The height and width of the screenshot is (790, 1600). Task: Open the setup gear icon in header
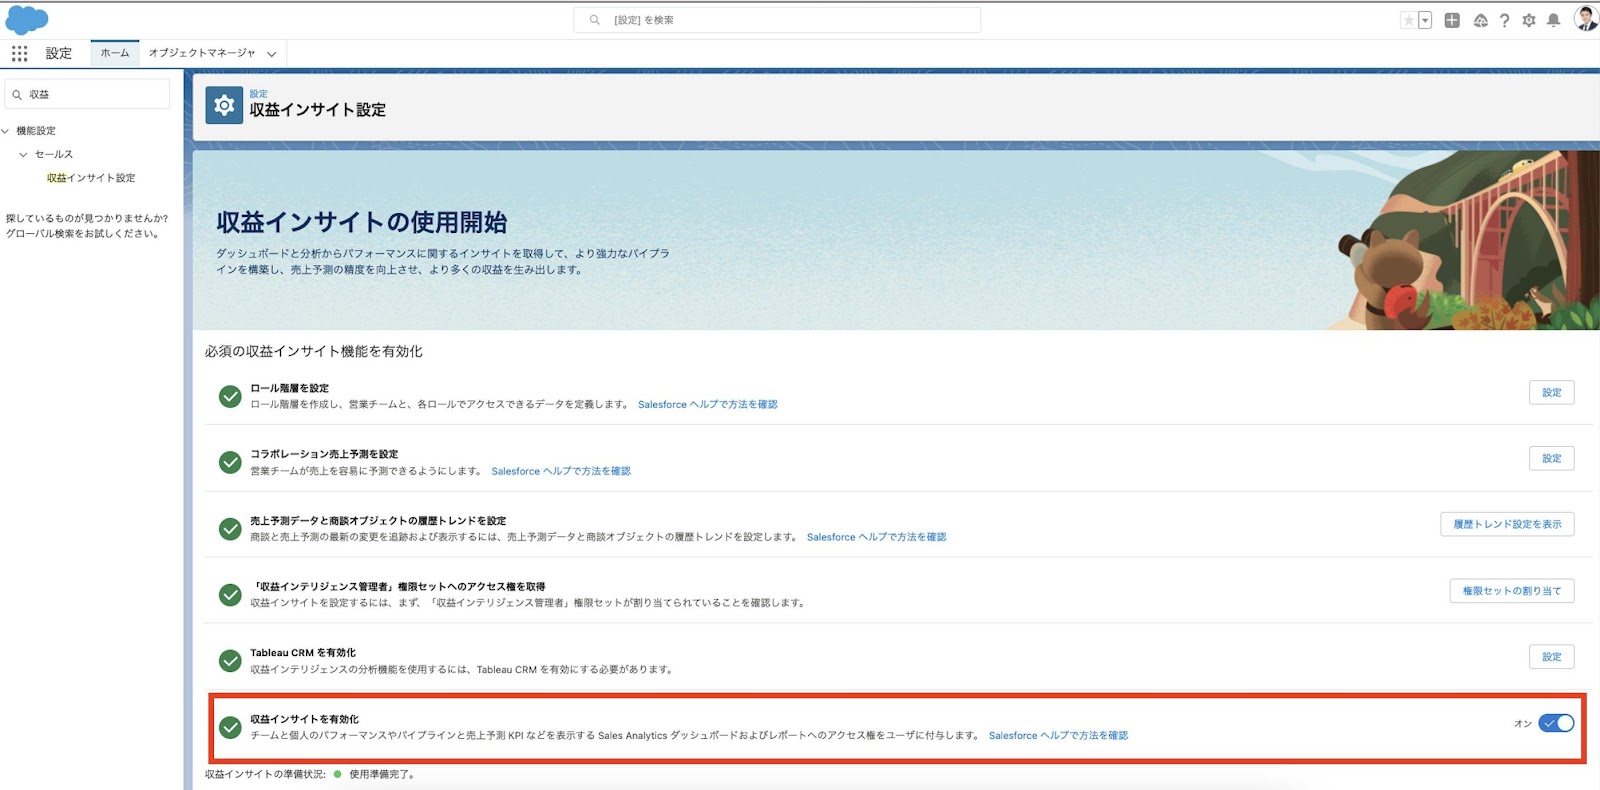point(1528,20)
